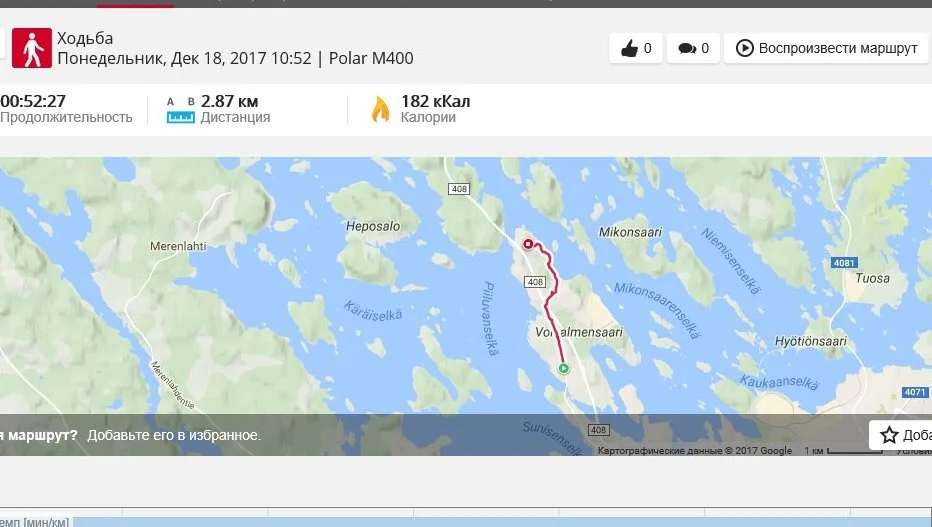
Task: Click the distance ruler icon
Action: coord(181,110)
